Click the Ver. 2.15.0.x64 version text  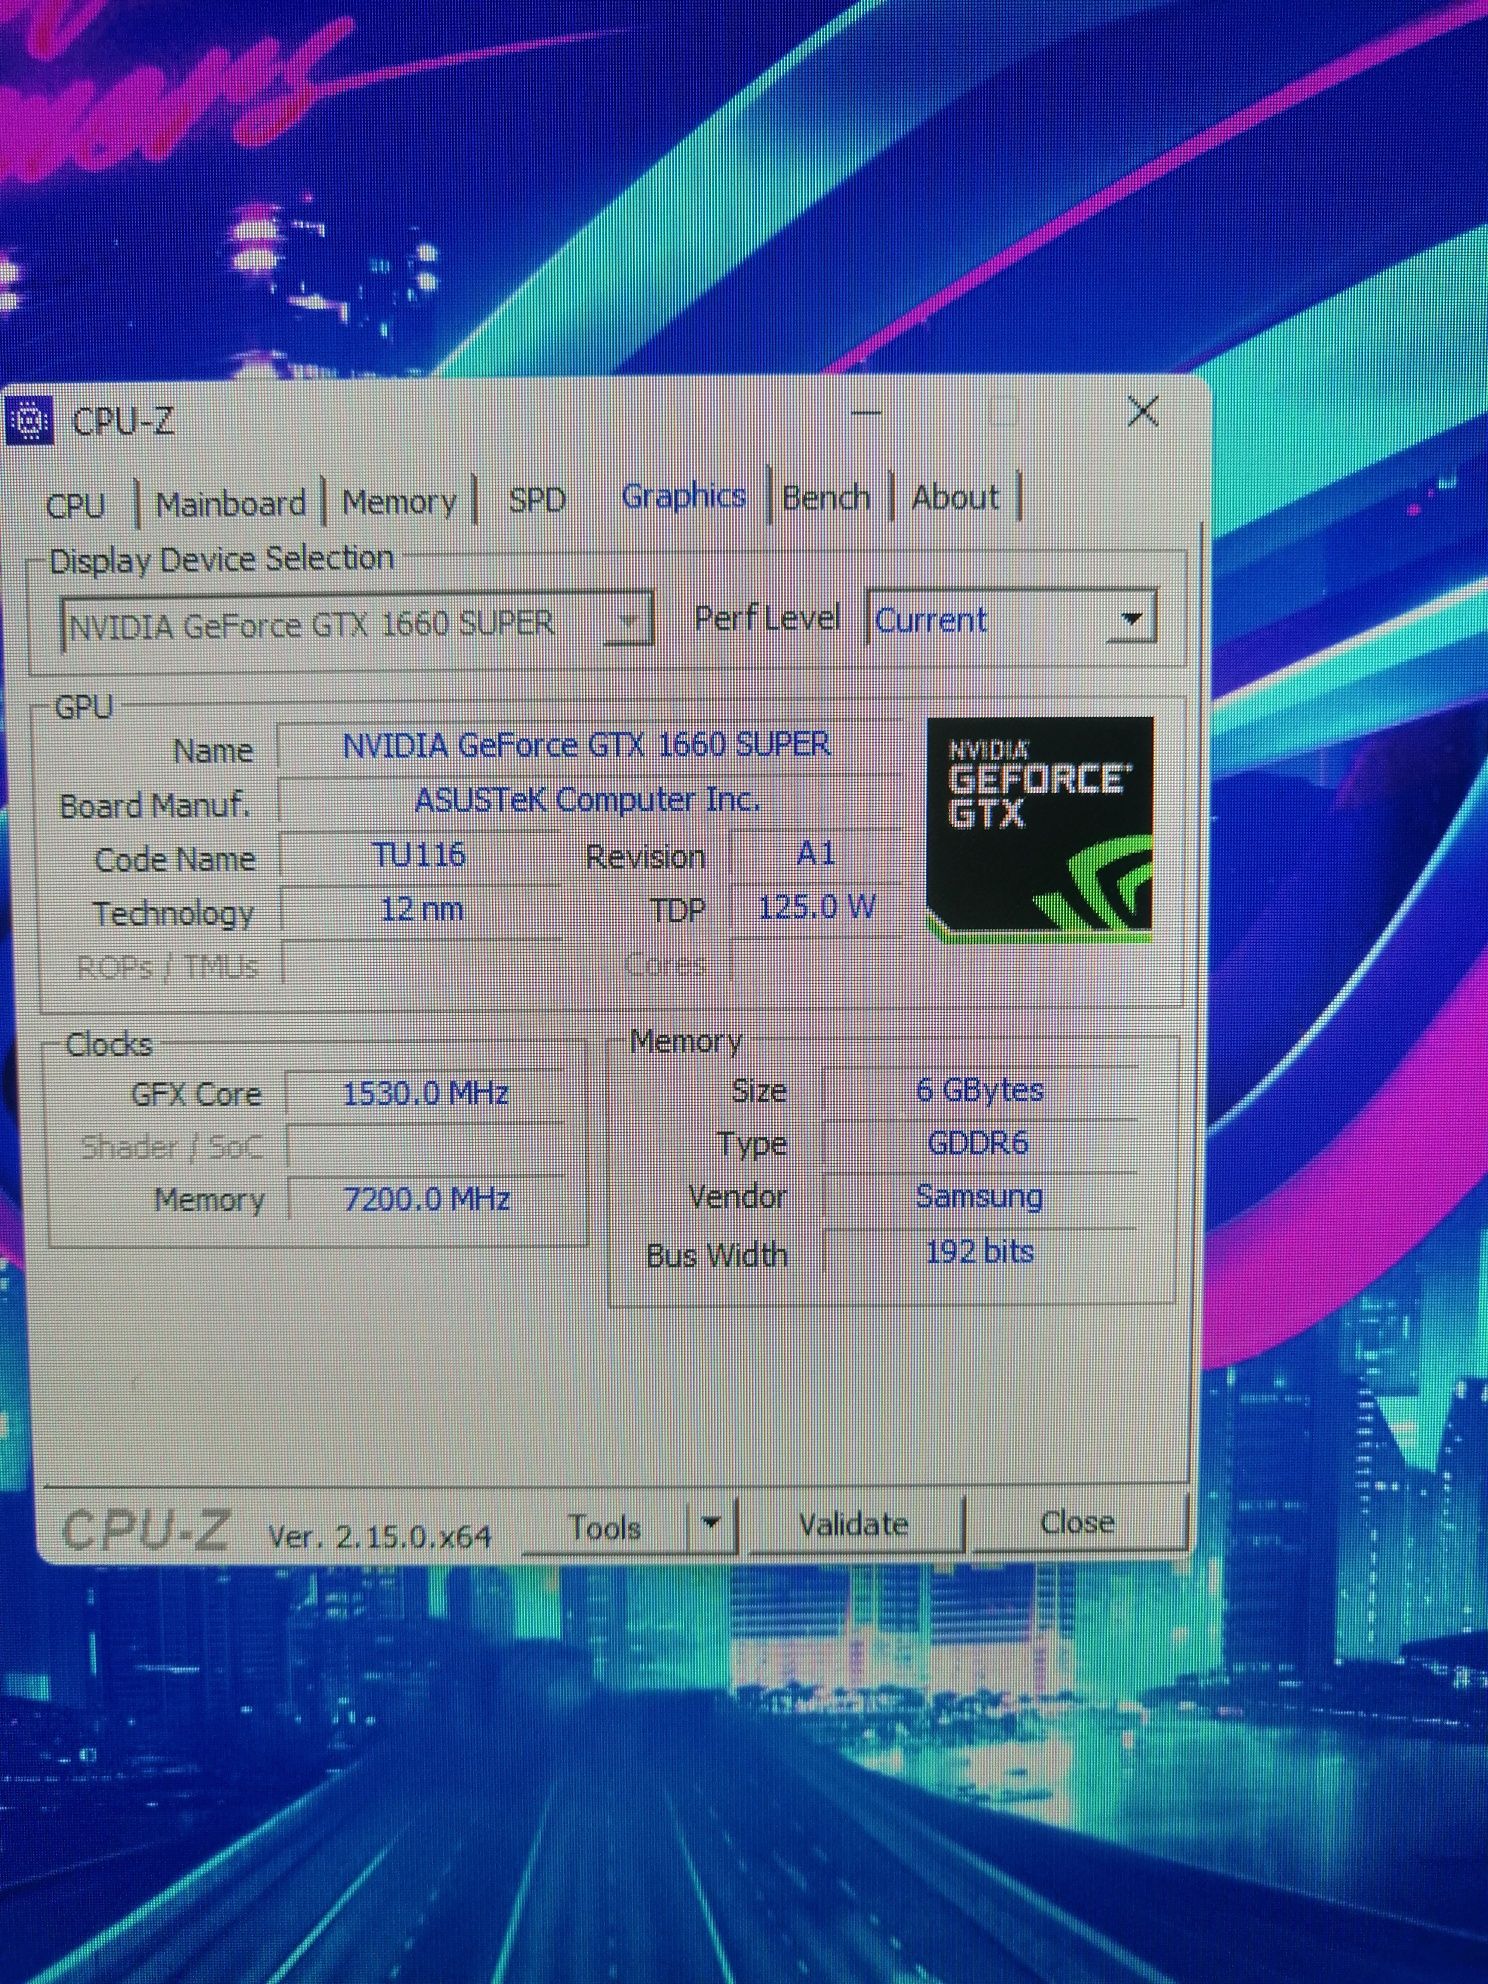[x=380, y=1537]
